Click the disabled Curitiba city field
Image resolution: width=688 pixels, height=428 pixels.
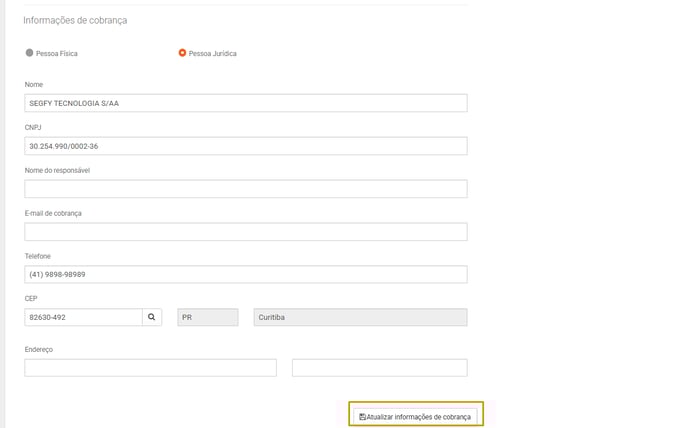360,317
